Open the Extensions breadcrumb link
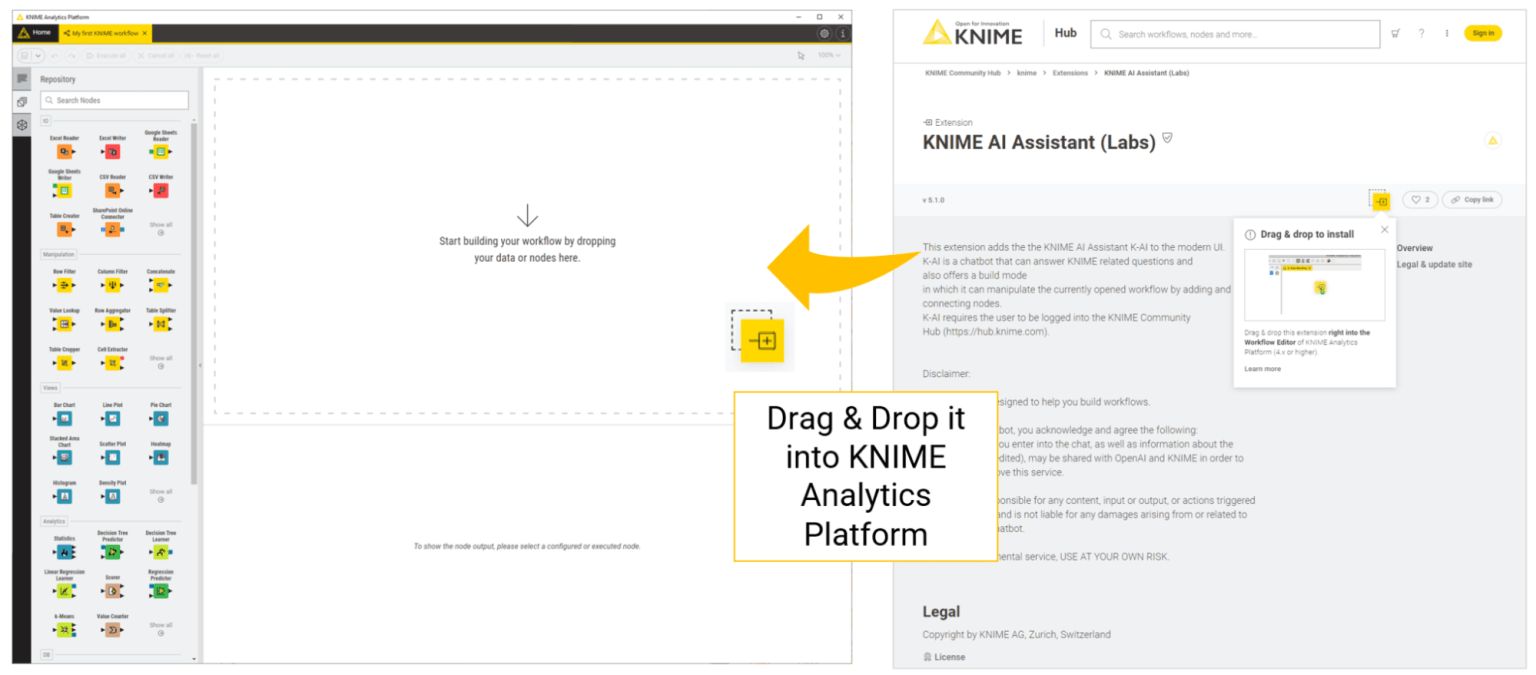Image resolution: width=1536 pixels, height=675 pixels. [x=1070, y=73]
